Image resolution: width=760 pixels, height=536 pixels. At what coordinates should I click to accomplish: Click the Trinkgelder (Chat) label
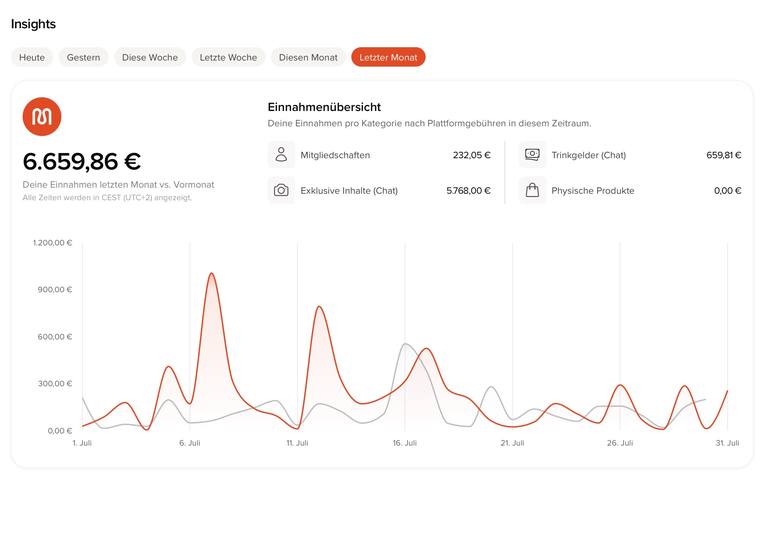(588, 155)
